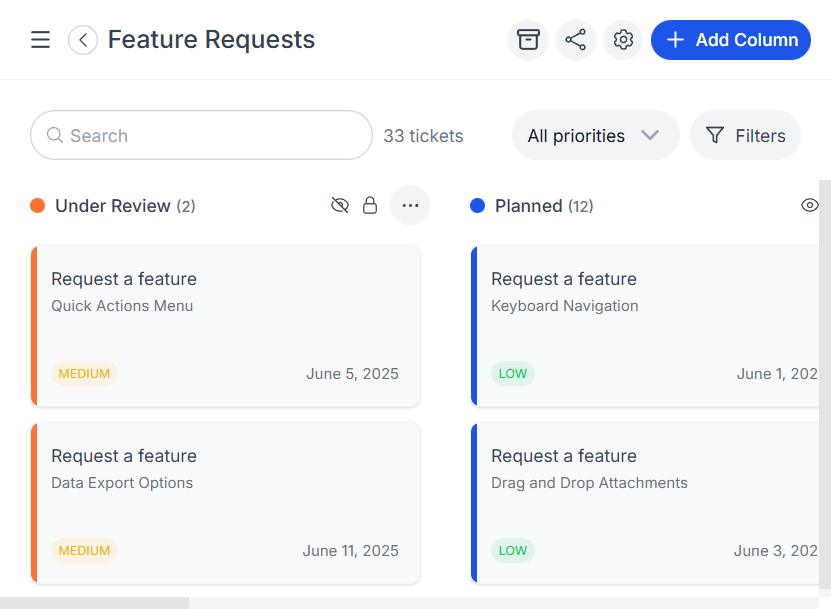The width and height of the screenshot is (831, 609).
Task: Open the archive box icon
Action: (x=528, y=40)
